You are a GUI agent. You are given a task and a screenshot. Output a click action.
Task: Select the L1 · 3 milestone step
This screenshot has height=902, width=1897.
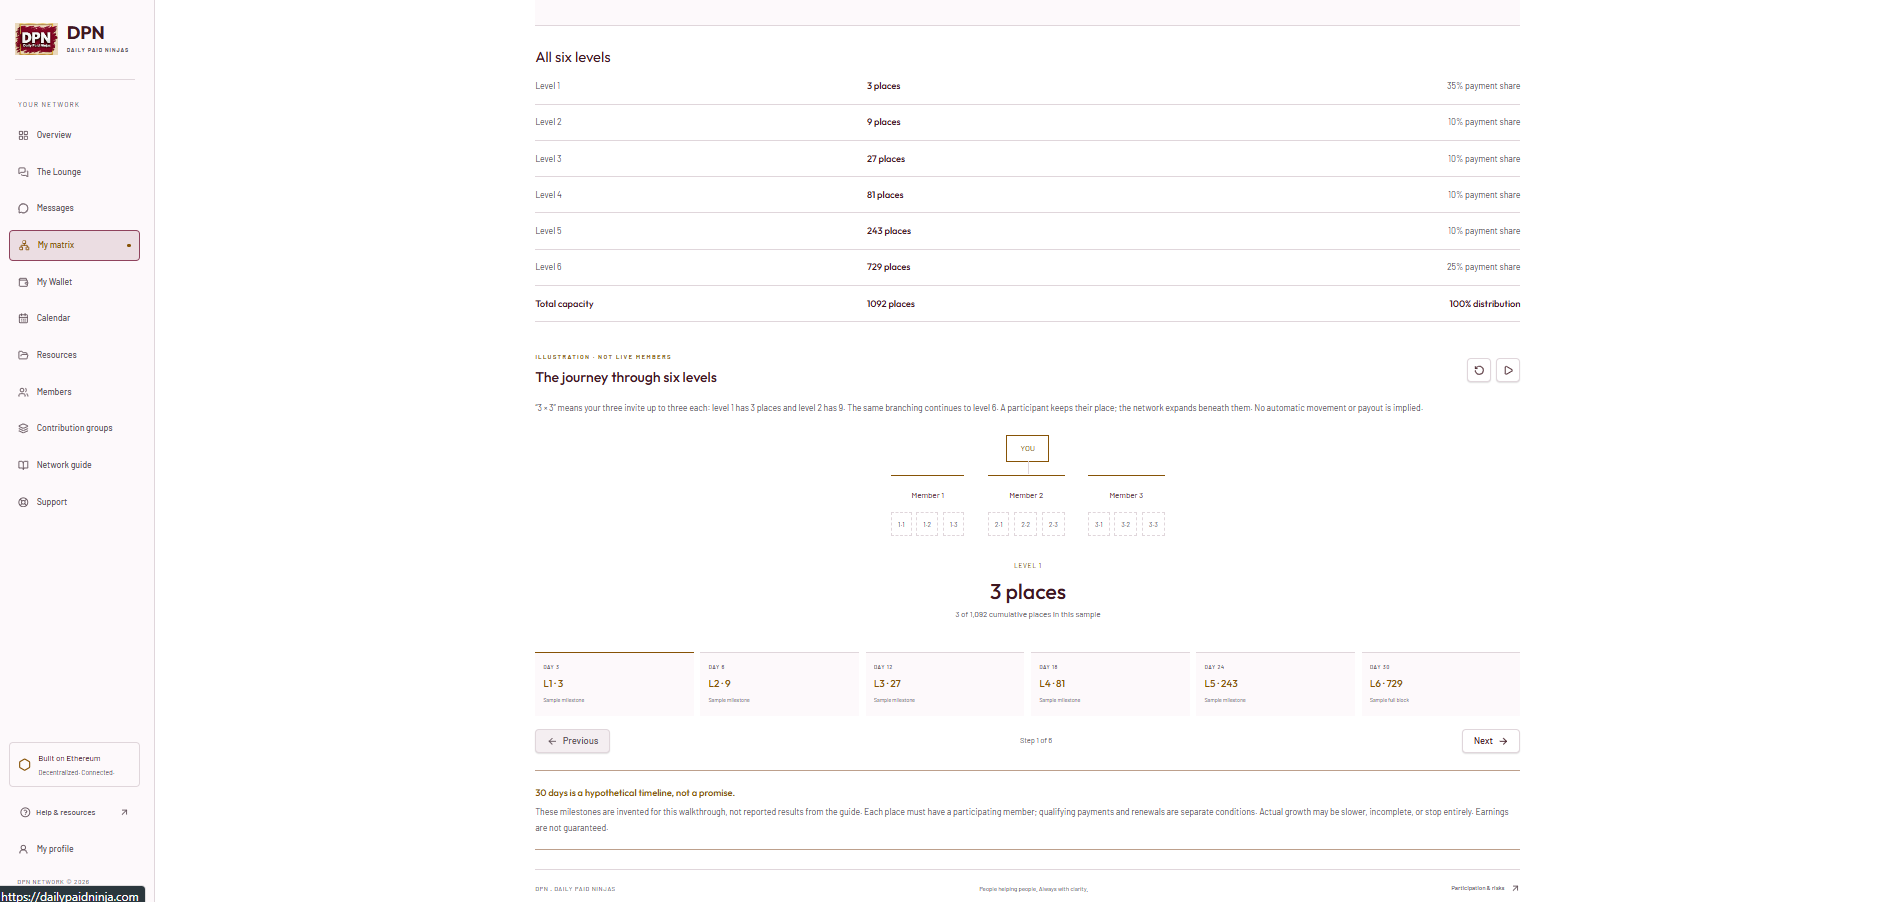click(614, 684)
